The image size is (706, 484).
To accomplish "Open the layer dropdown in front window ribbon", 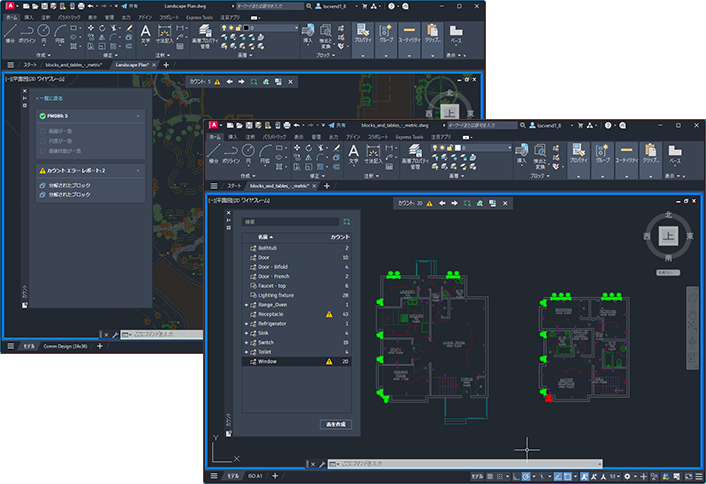I will pos(510,148).
